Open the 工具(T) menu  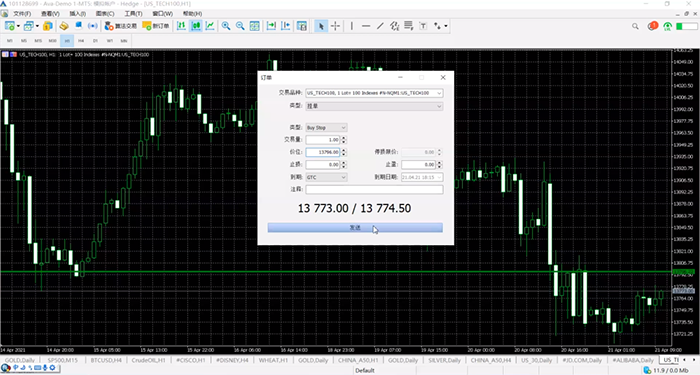pos(133,13)
